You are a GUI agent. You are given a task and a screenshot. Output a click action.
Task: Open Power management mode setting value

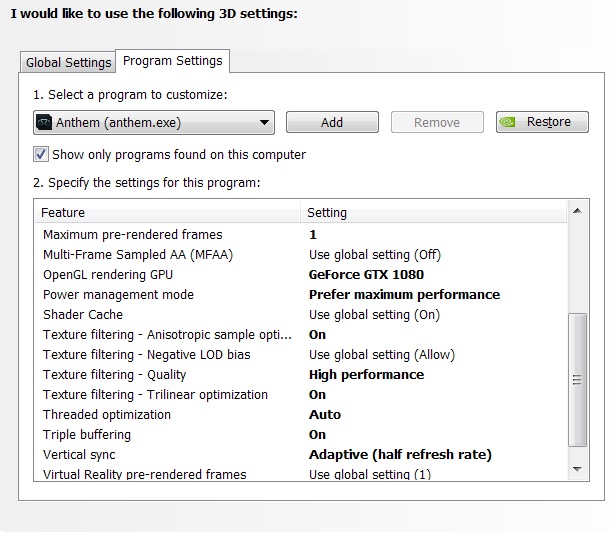404,295
